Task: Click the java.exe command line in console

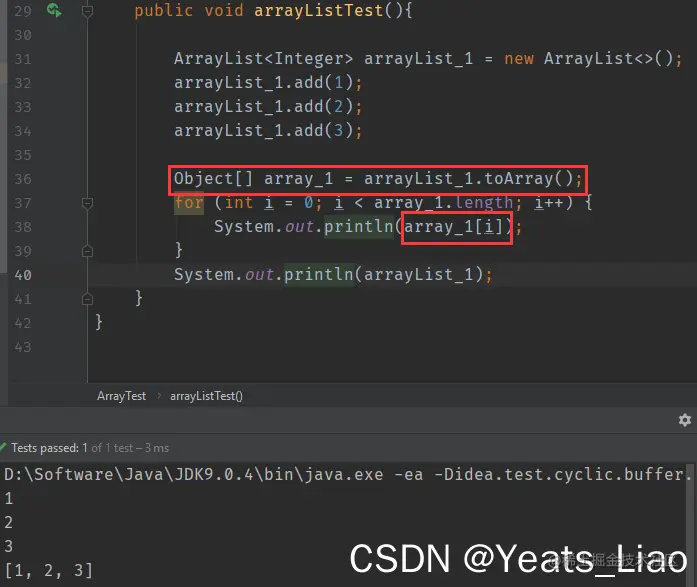Action: [347, 475]
